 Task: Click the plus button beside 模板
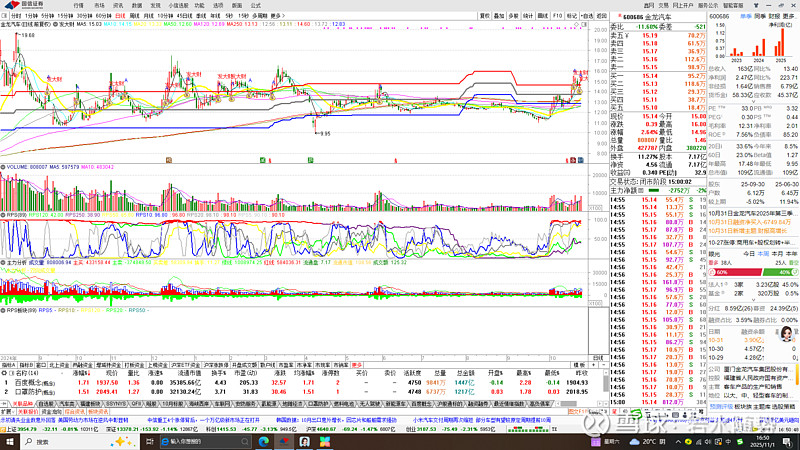coord(593,365)
